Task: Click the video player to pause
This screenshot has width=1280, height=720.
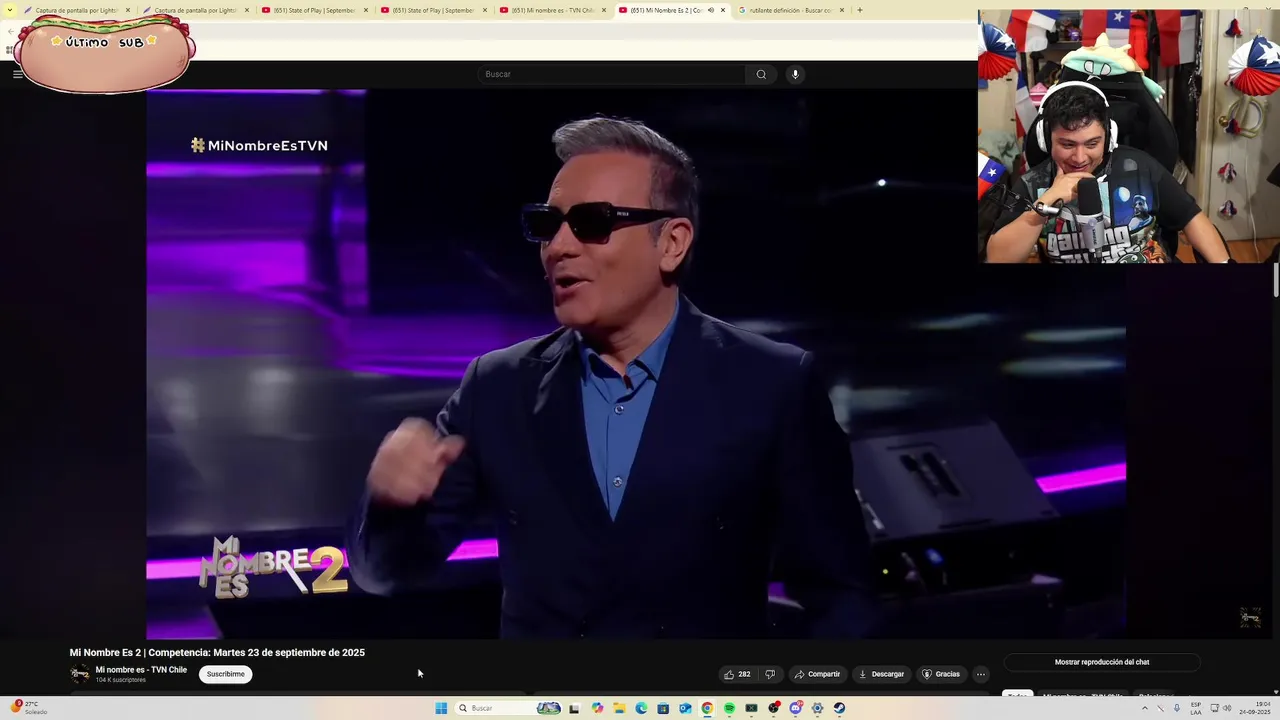Action: coord(636,364)
